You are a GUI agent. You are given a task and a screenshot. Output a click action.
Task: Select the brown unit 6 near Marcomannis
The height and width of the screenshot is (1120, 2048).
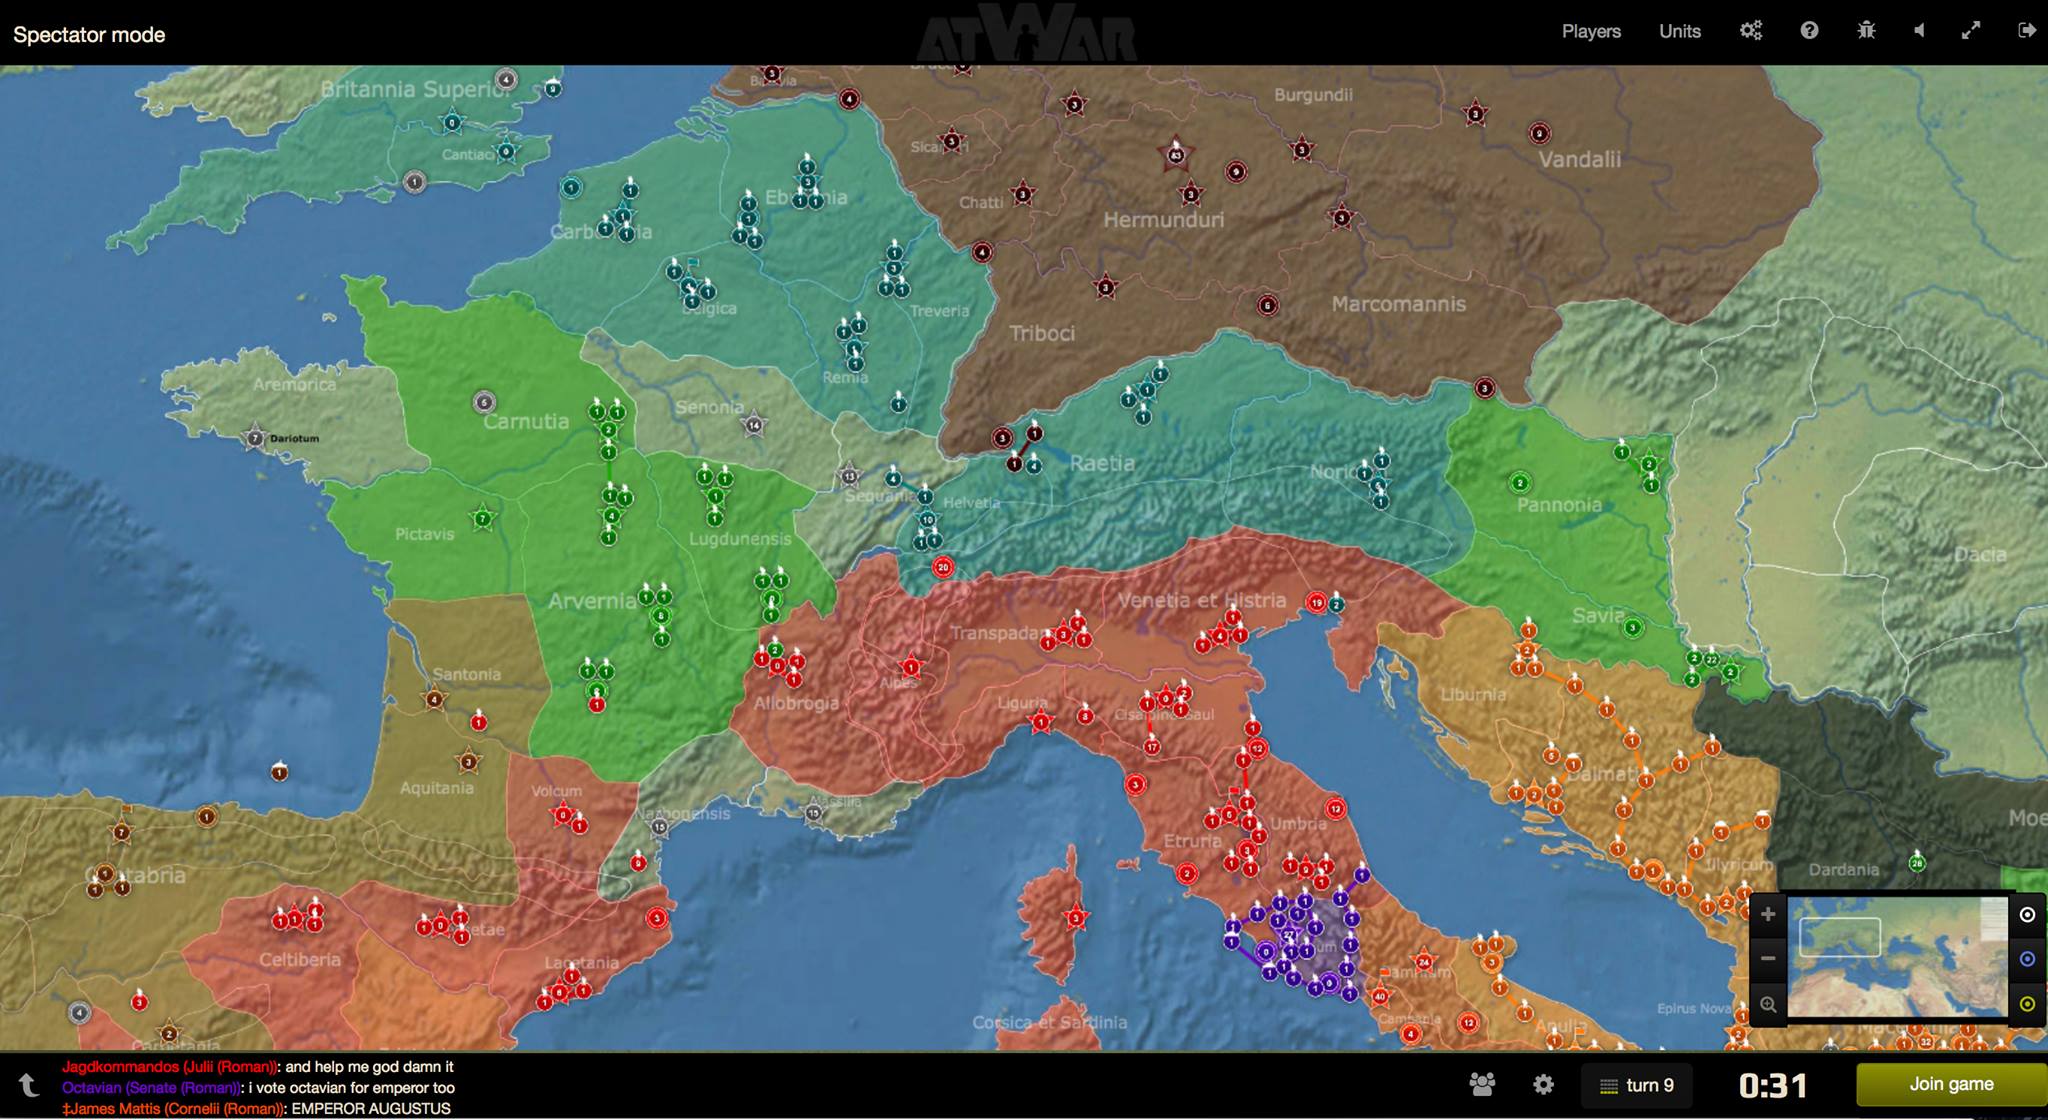(x=1268, y=305)
